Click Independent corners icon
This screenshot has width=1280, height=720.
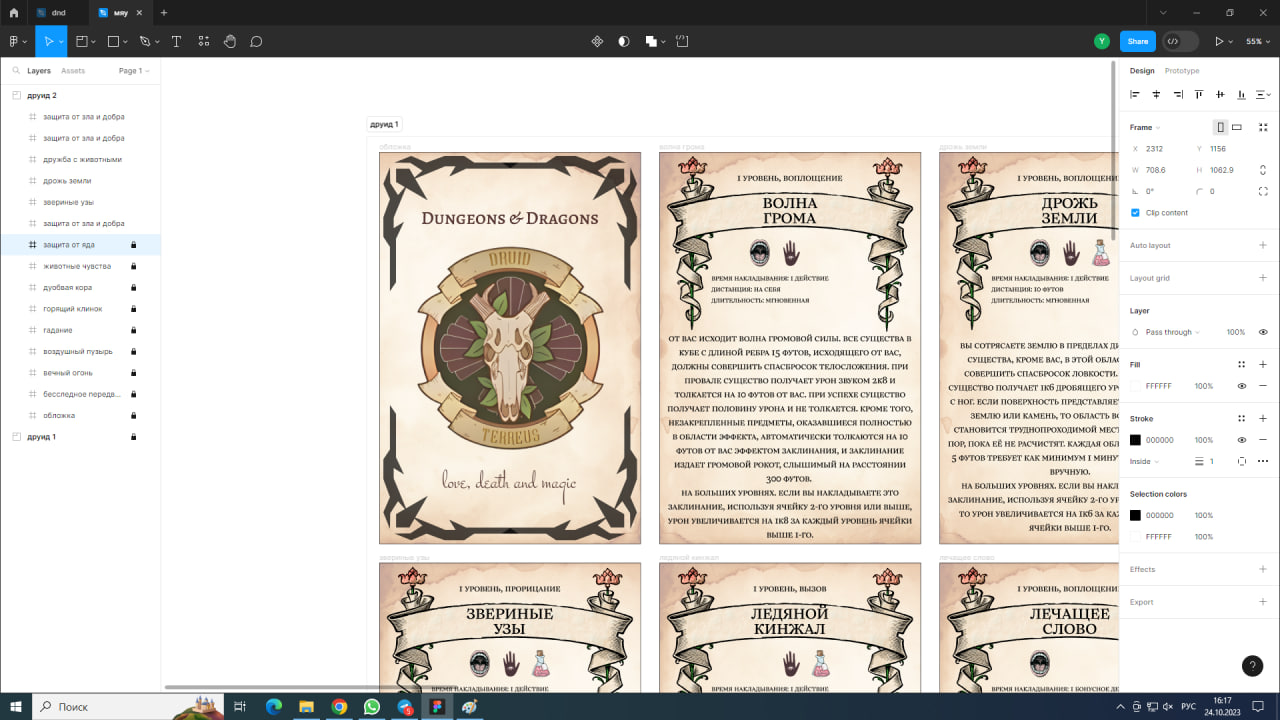coord(1263,191)
